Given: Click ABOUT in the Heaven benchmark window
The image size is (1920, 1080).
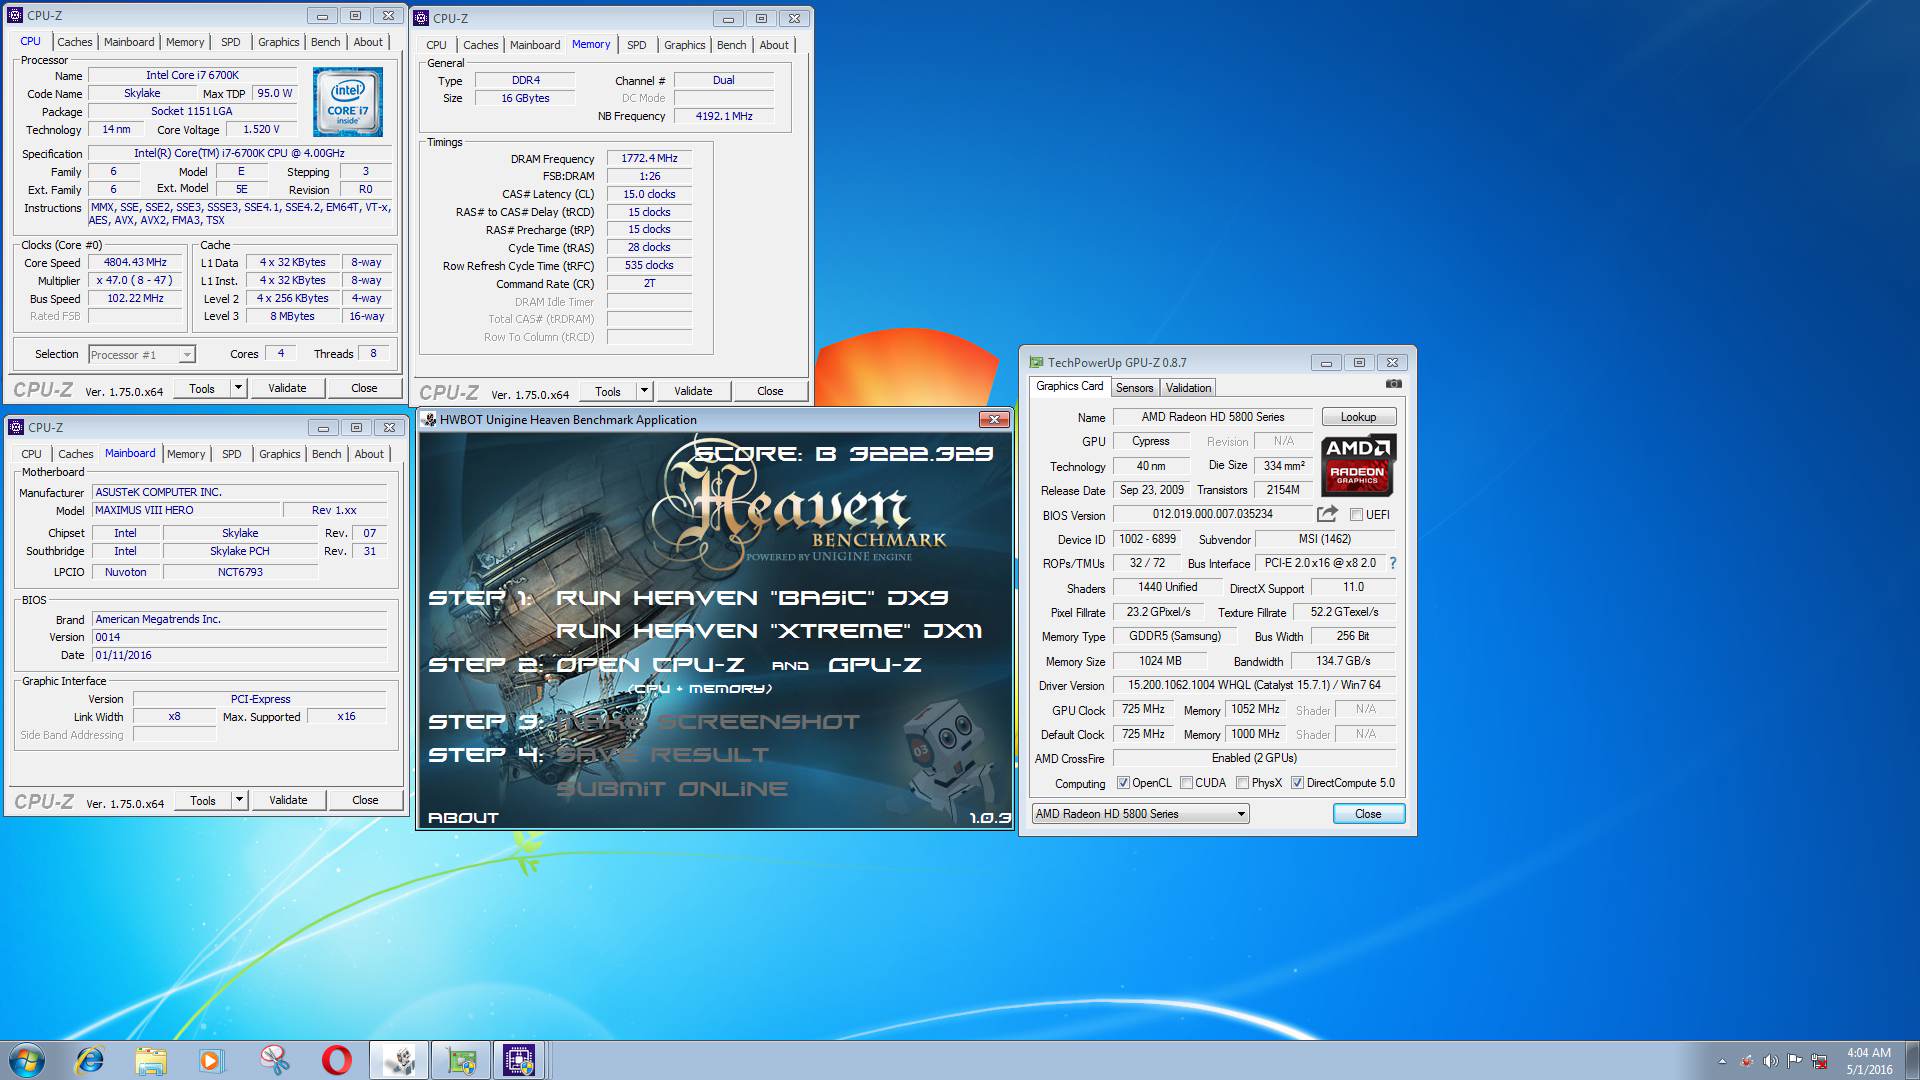Looking at the screenshot, I should (x=463, y=818).
